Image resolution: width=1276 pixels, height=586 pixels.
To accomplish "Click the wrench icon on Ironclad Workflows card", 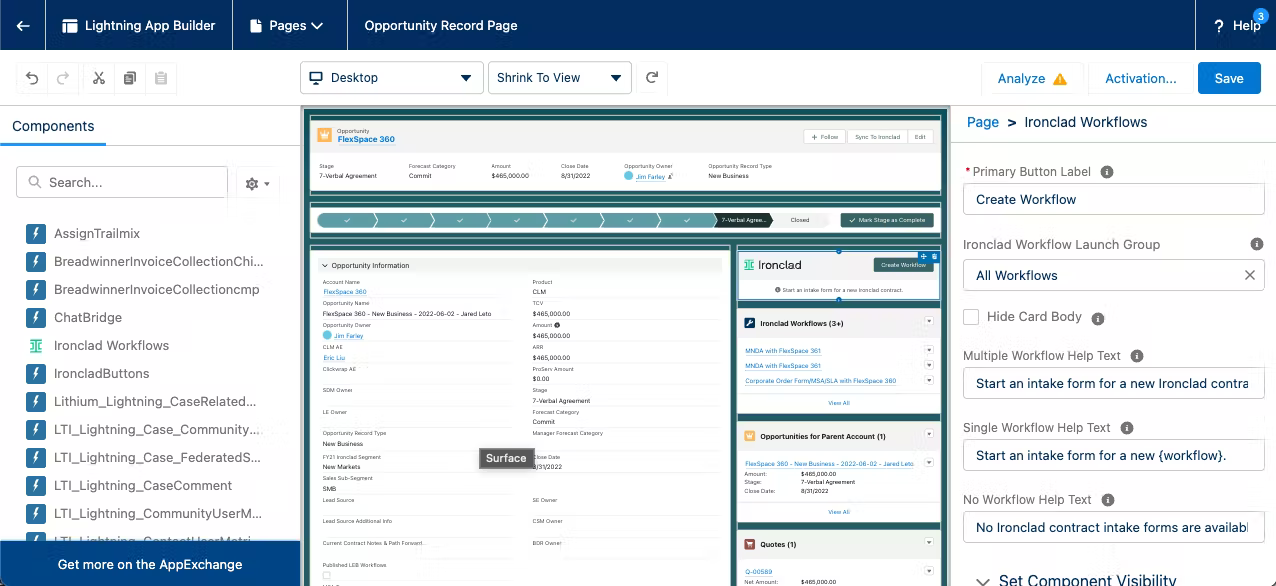I will pyautogui.click(x=750, y=323).
